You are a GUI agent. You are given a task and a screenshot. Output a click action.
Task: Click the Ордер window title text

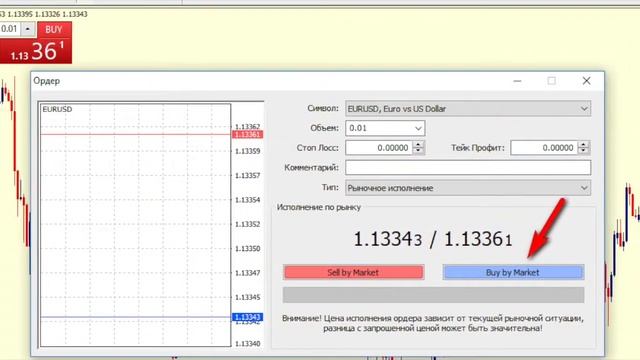(47, 81)
